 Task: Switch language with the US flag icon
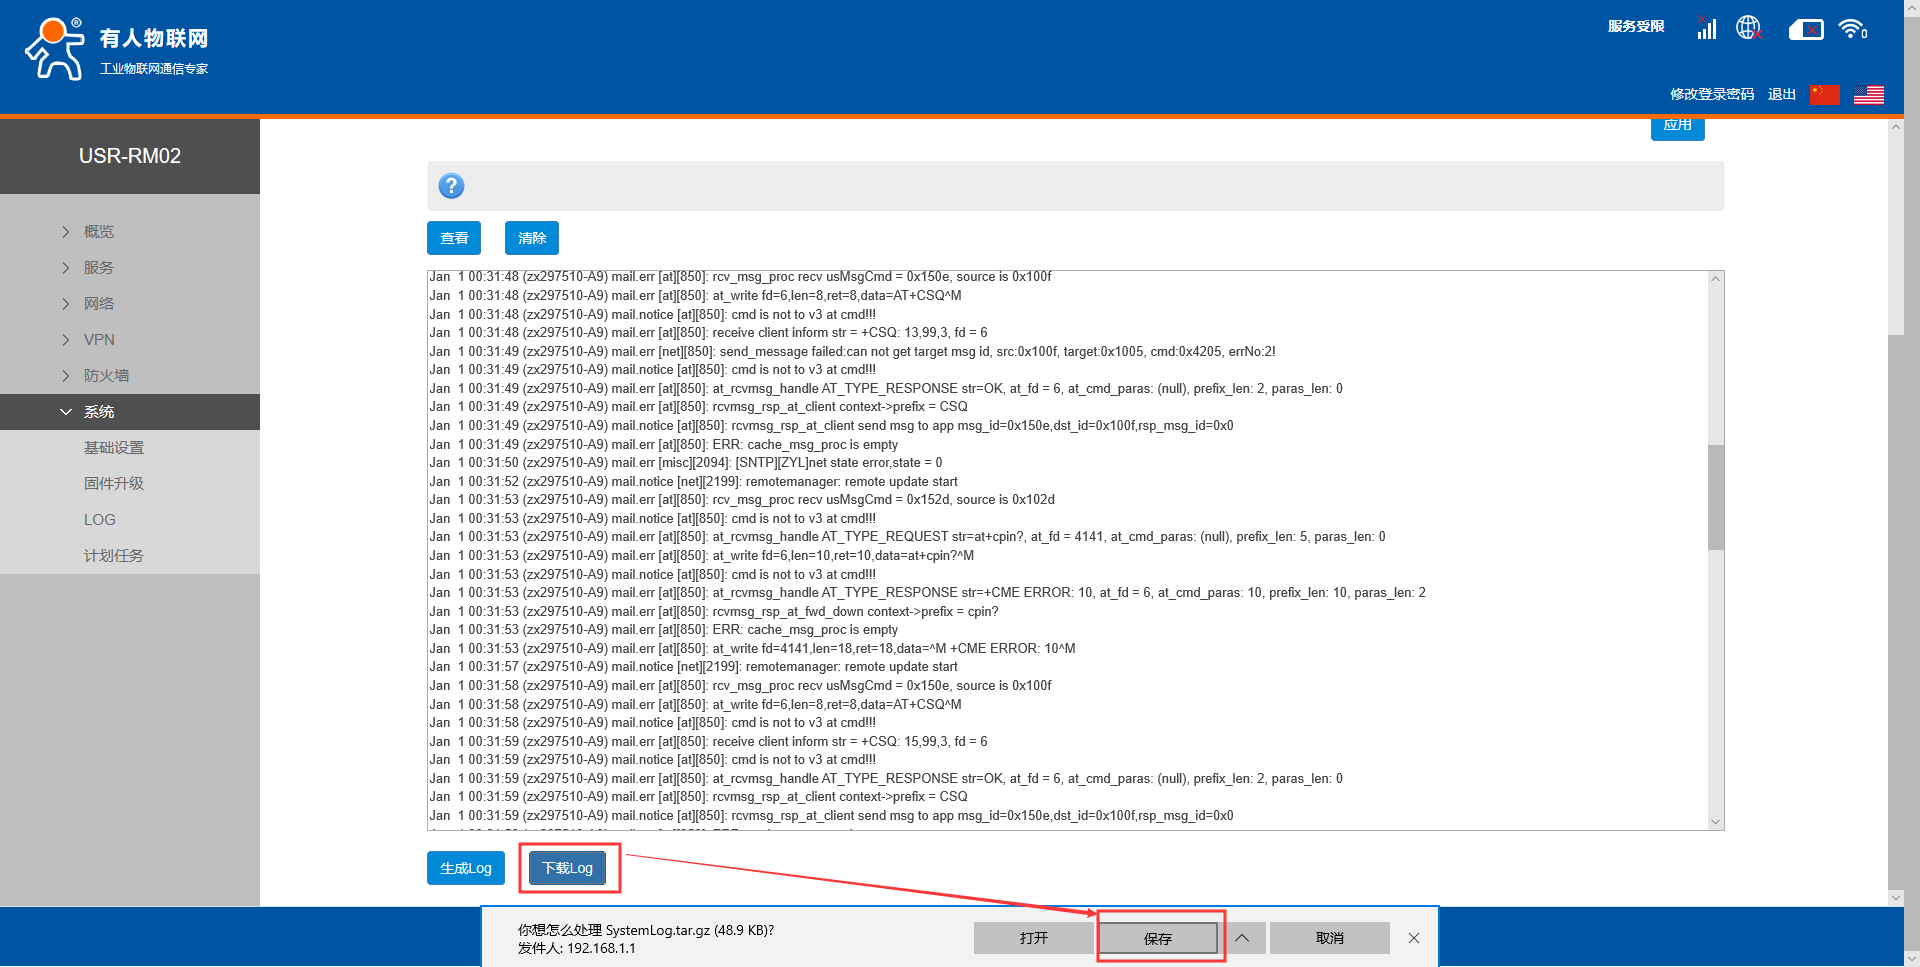pos(1868,95)
